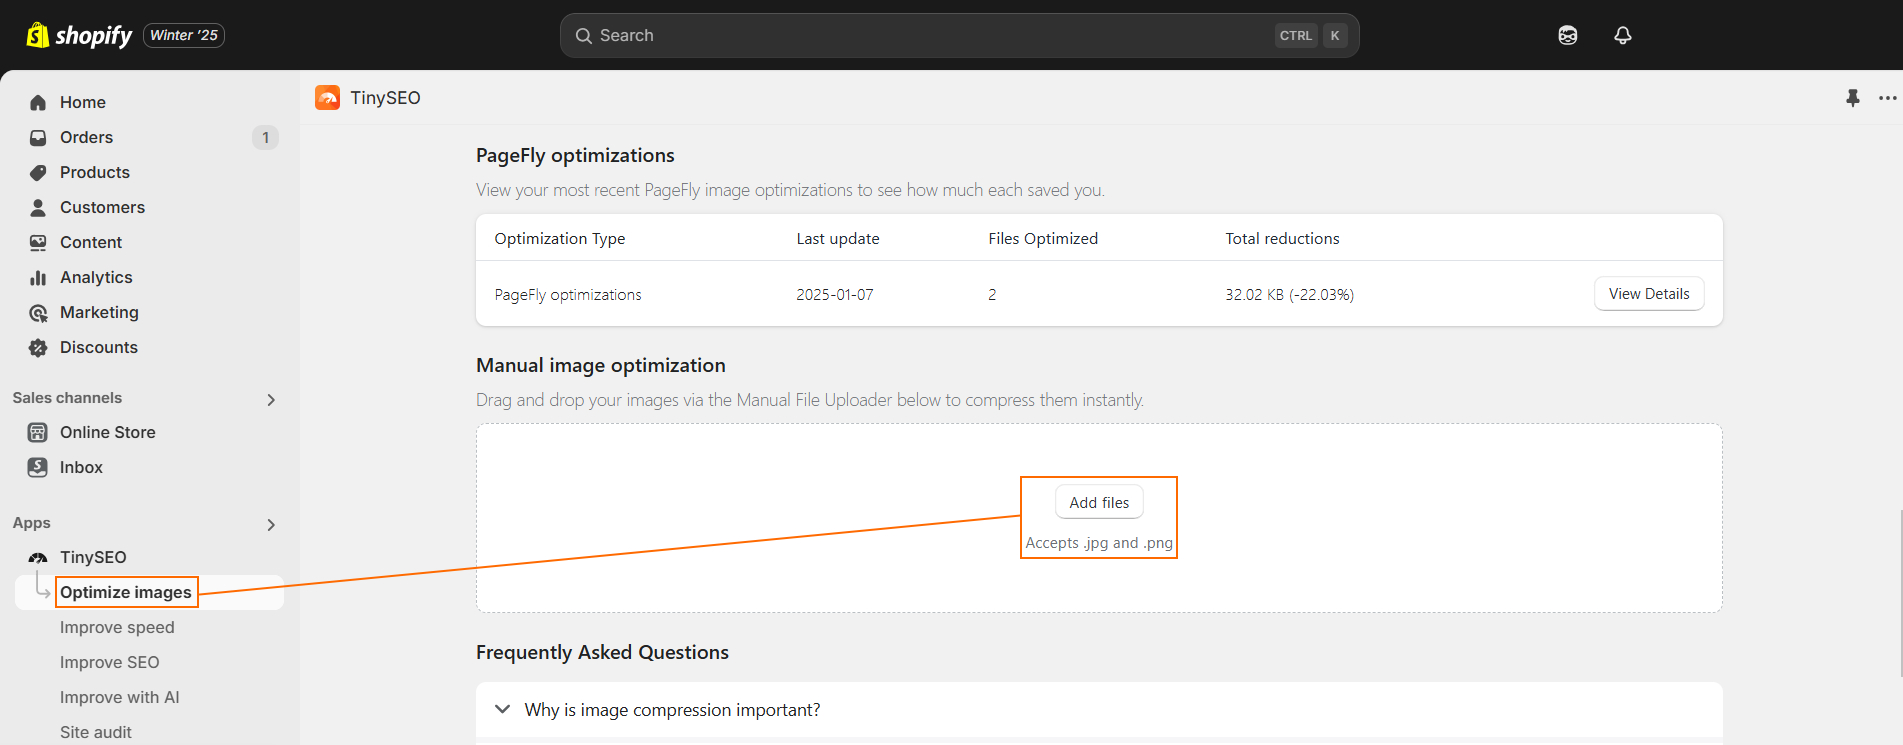Viewport: 1903px width, 745px height.
Task: Click the Analytics bar chart icon
Action: click(x=38, y=277)
